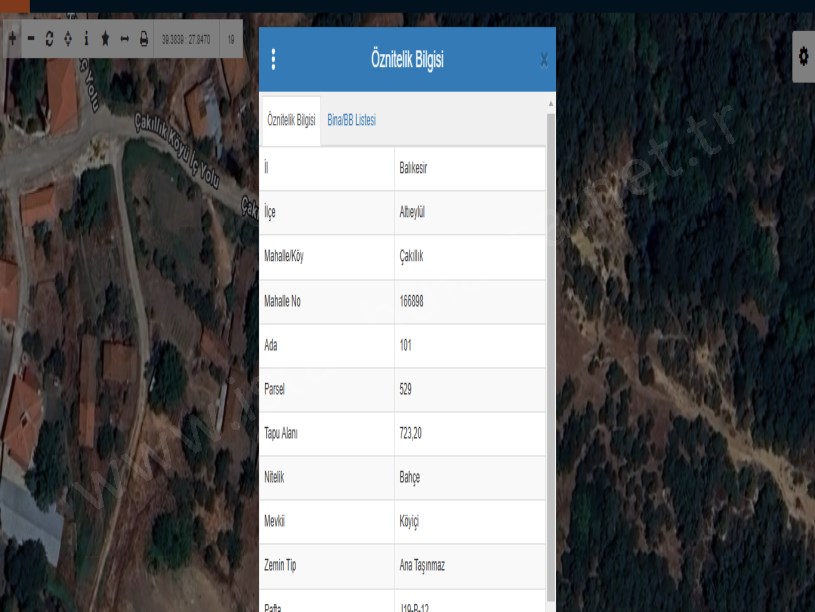Image resolution: width=815 pixels, height=612 pixels.
Task: Select the pan/locate diamond icon
Action: (x=67, y=40)
